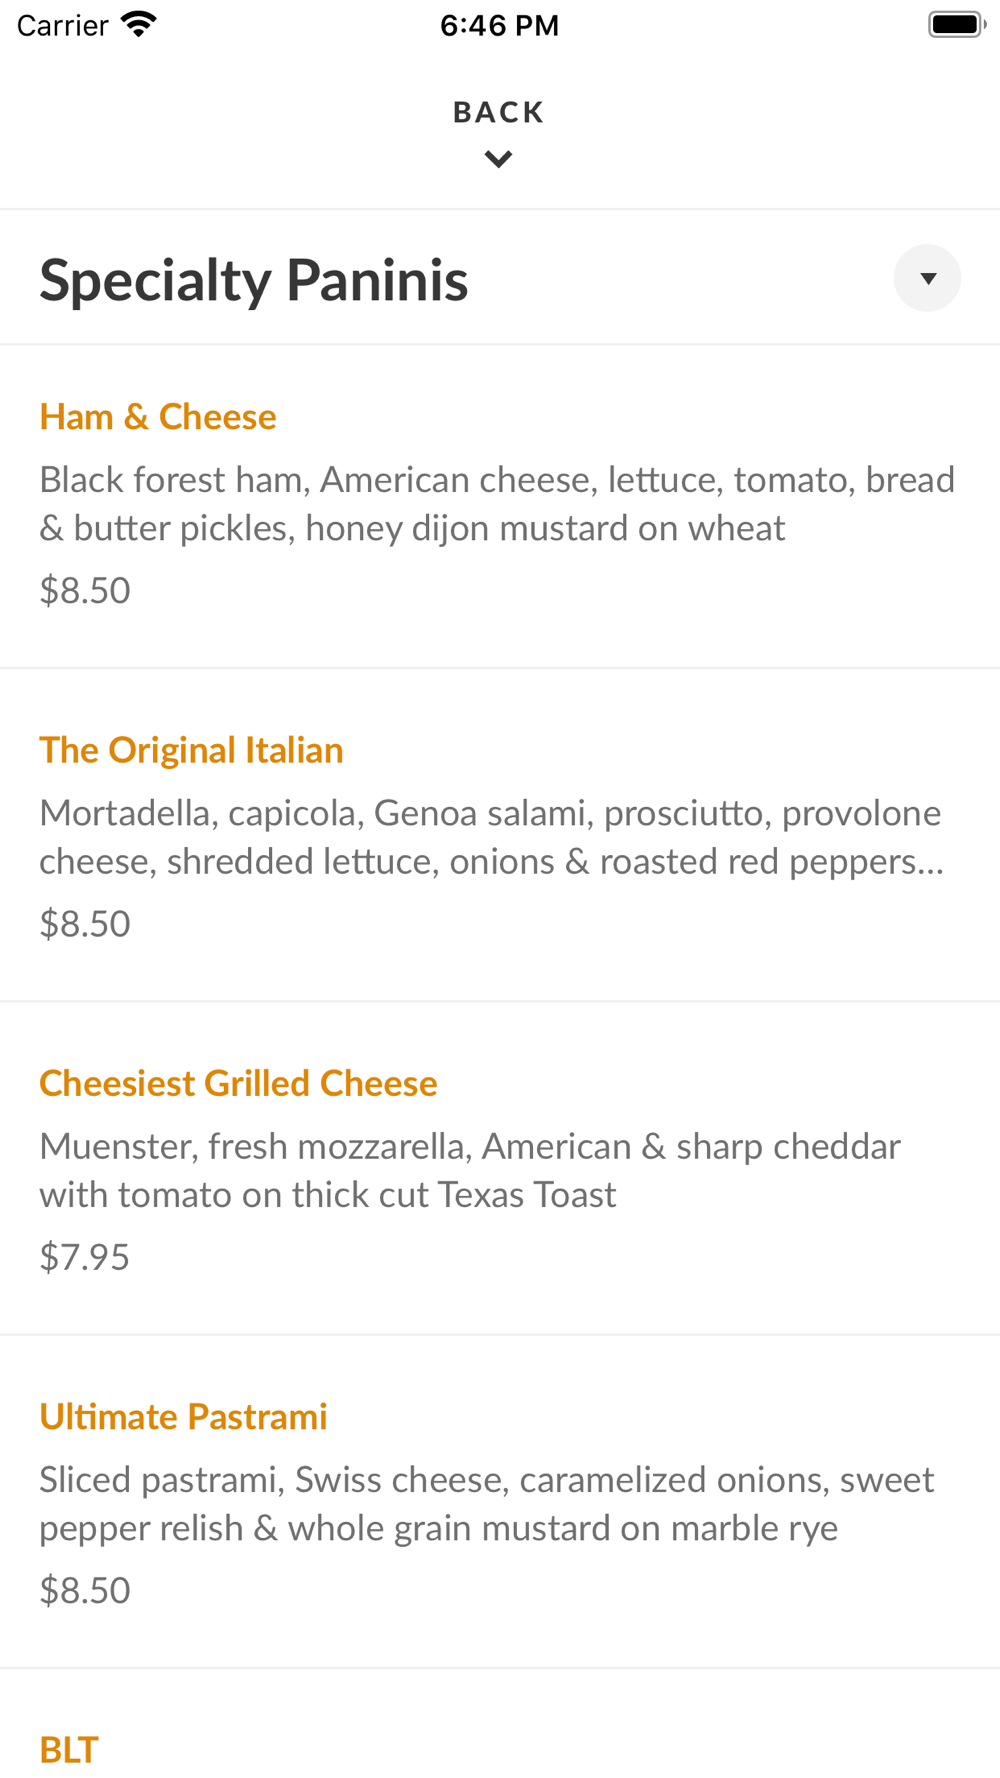Click the down chevron below BACK

pyautogui.click(x=498, y=159)
